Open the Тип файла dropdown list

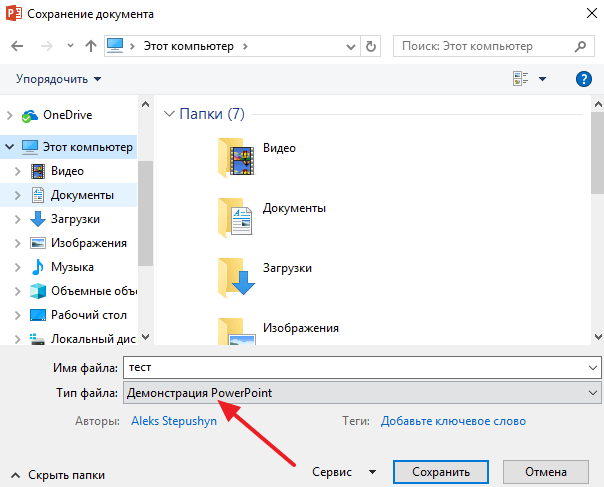coord(361,393)
